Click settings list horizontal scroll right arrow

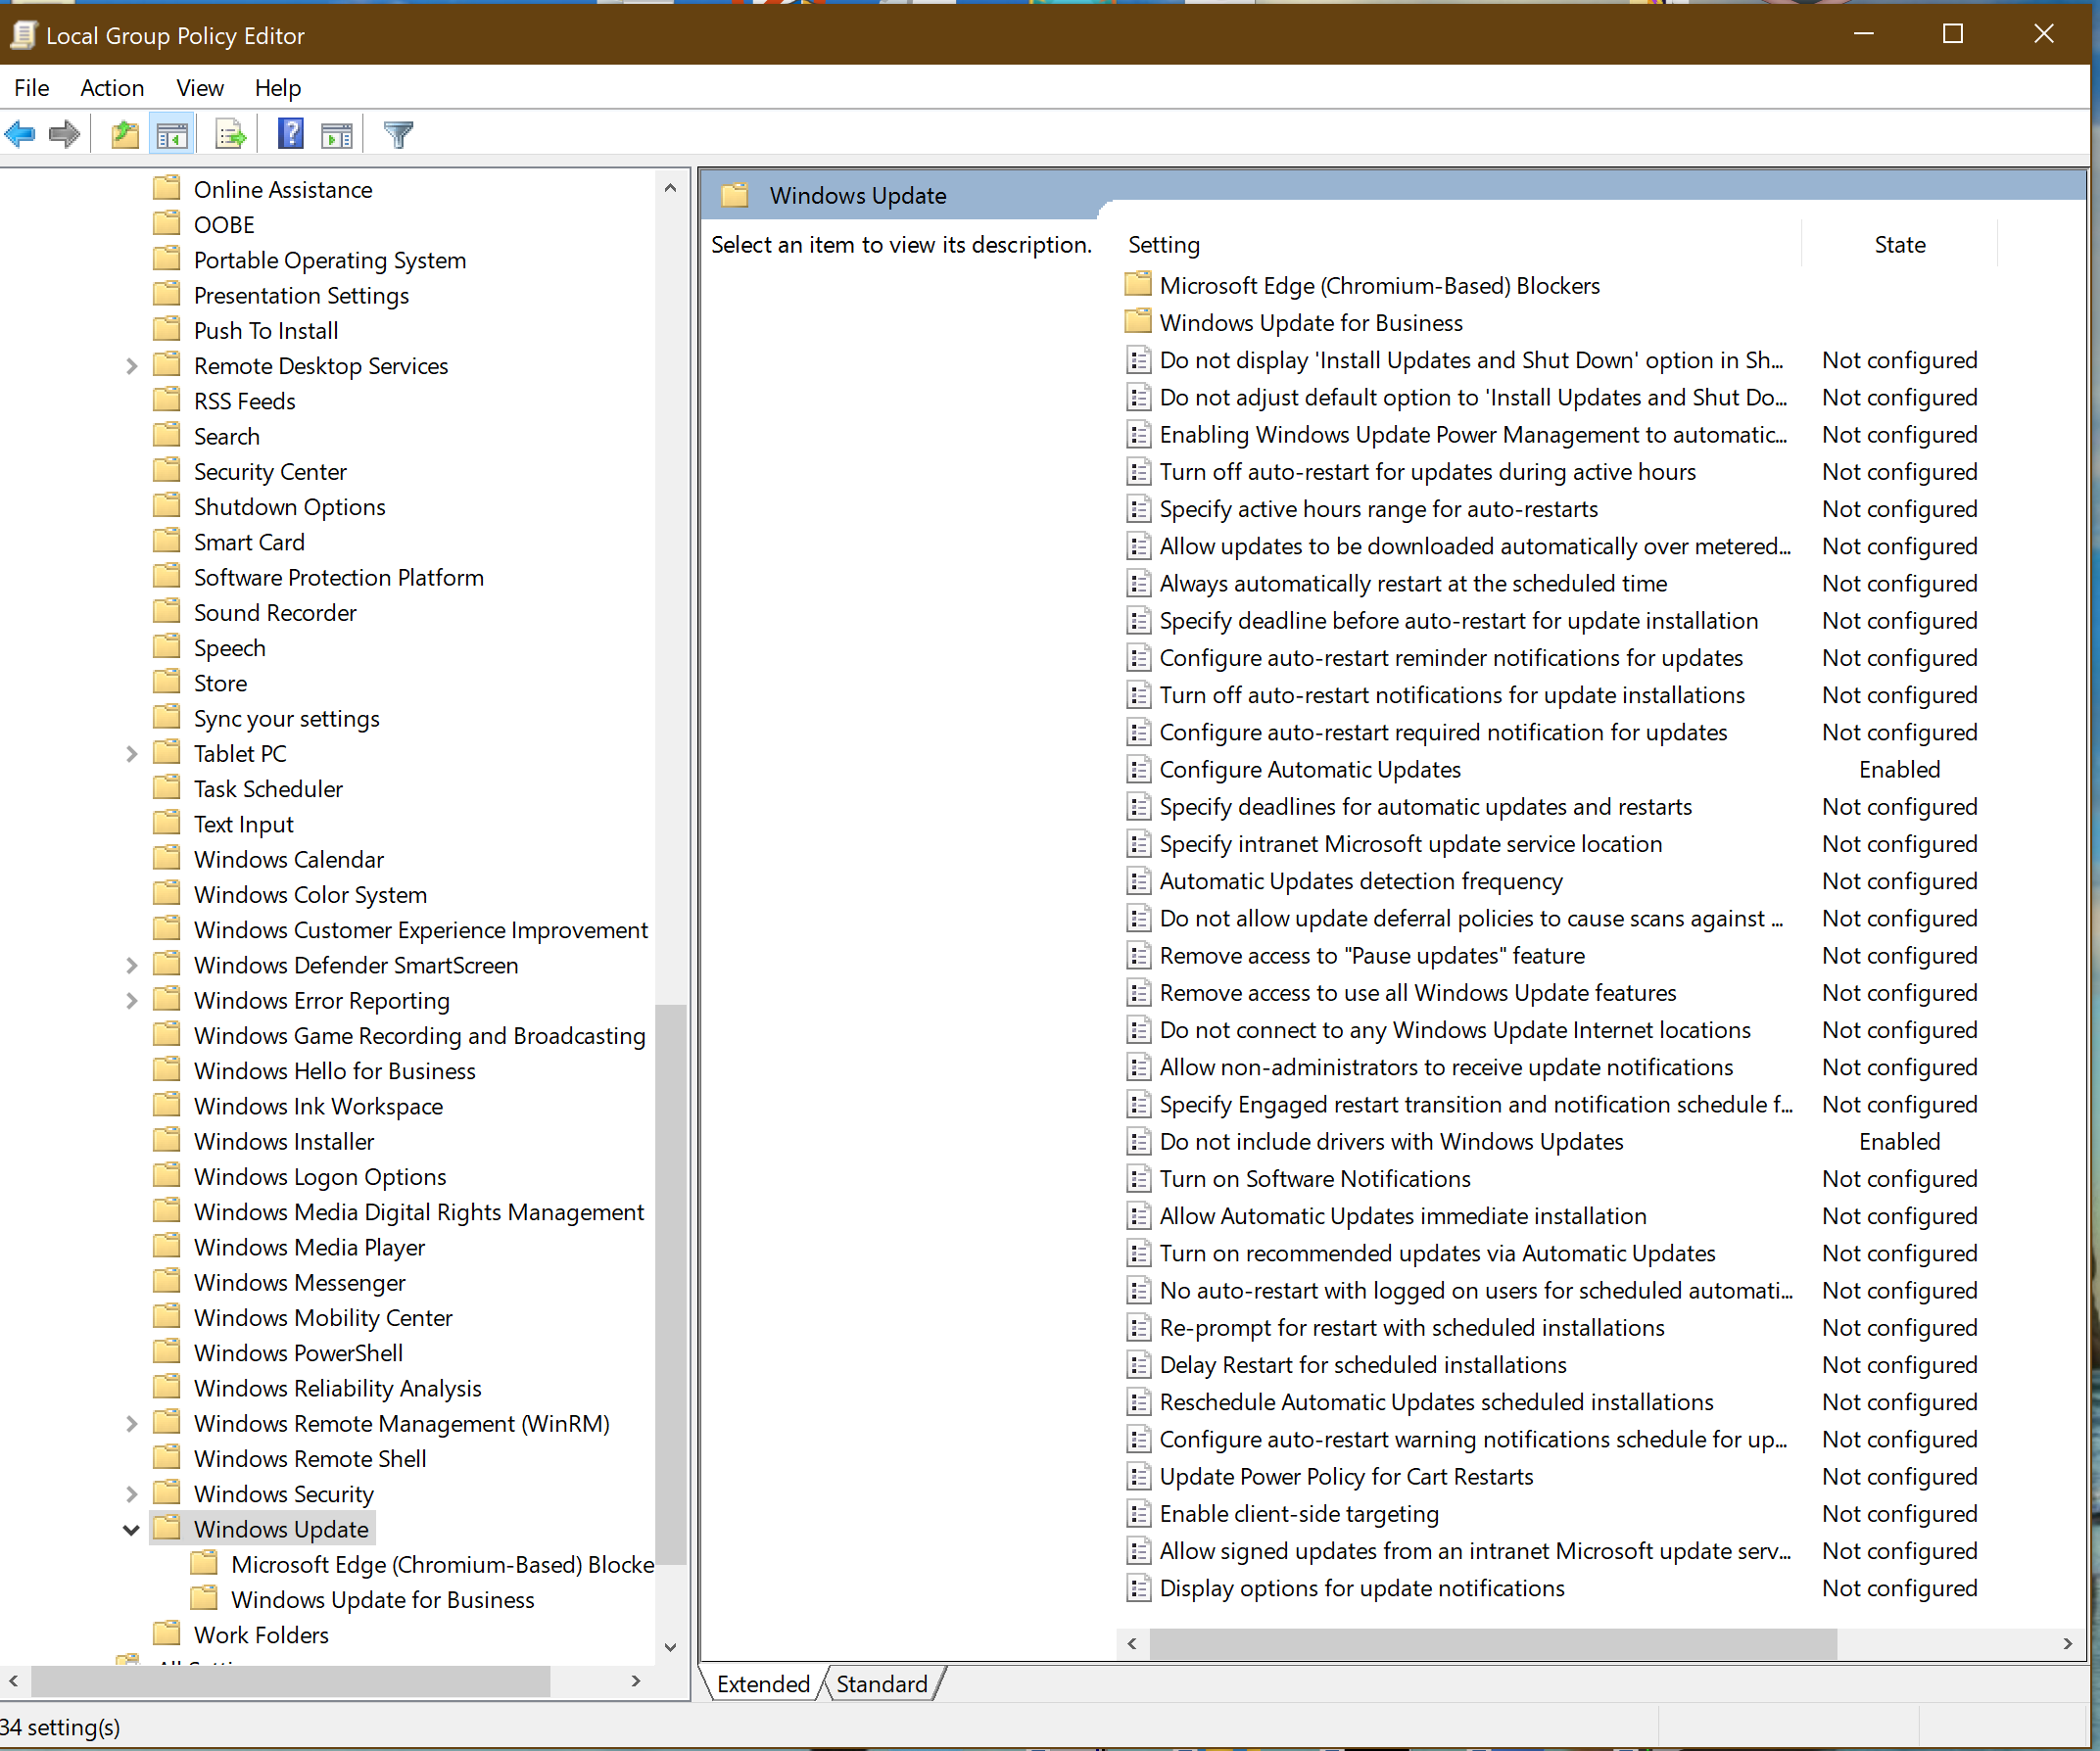tap(2068, 1643)
